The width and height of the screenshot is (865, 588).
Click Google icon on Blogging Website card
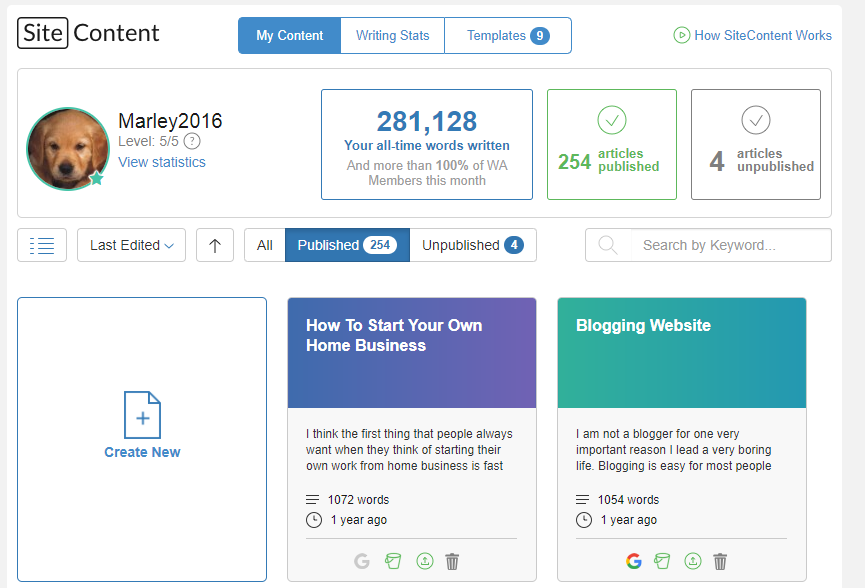634,562
